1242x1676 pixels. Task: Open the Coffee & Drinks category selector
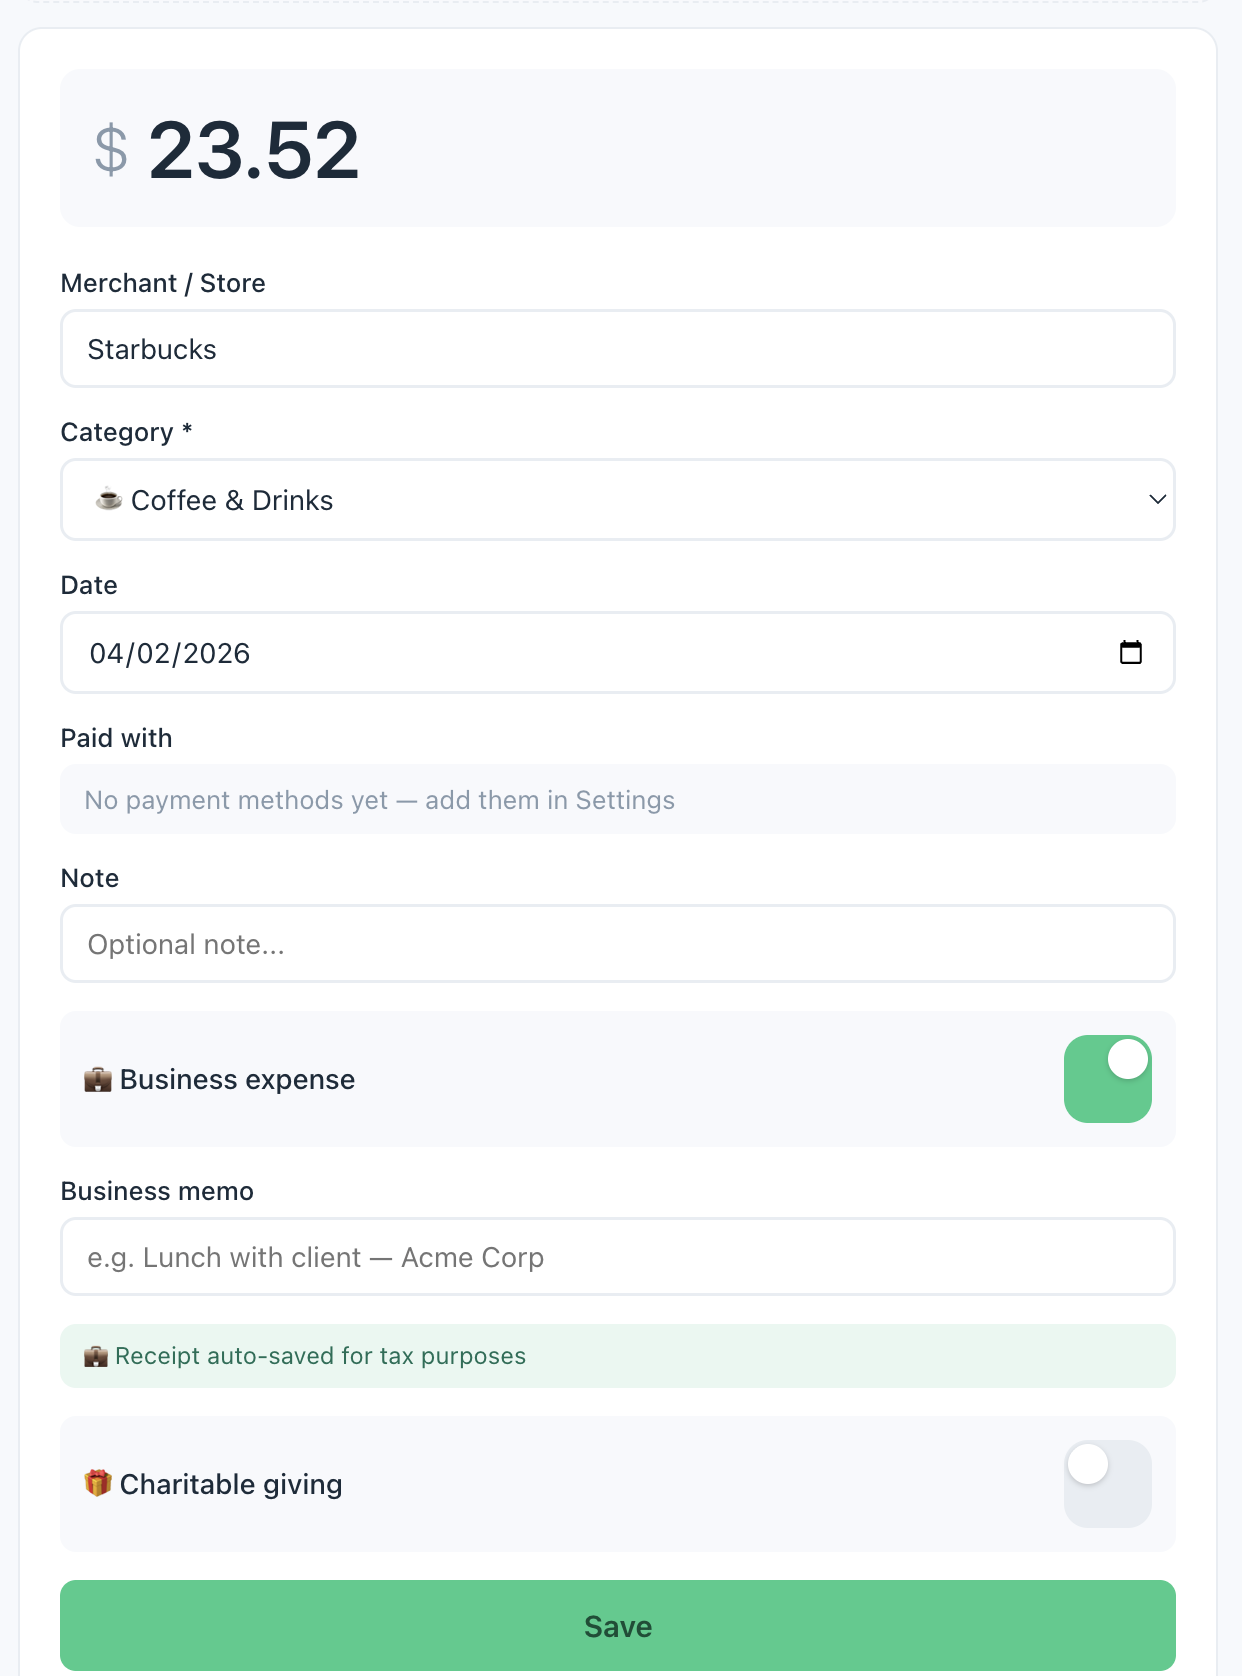click(600, 500)
